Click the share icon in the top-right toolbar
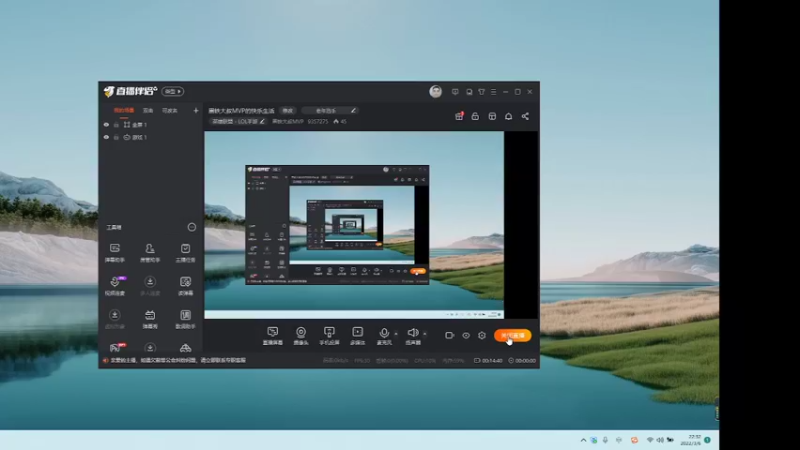Screen dimensions: 800x450 pyautogui.click(x=525, y=116)
